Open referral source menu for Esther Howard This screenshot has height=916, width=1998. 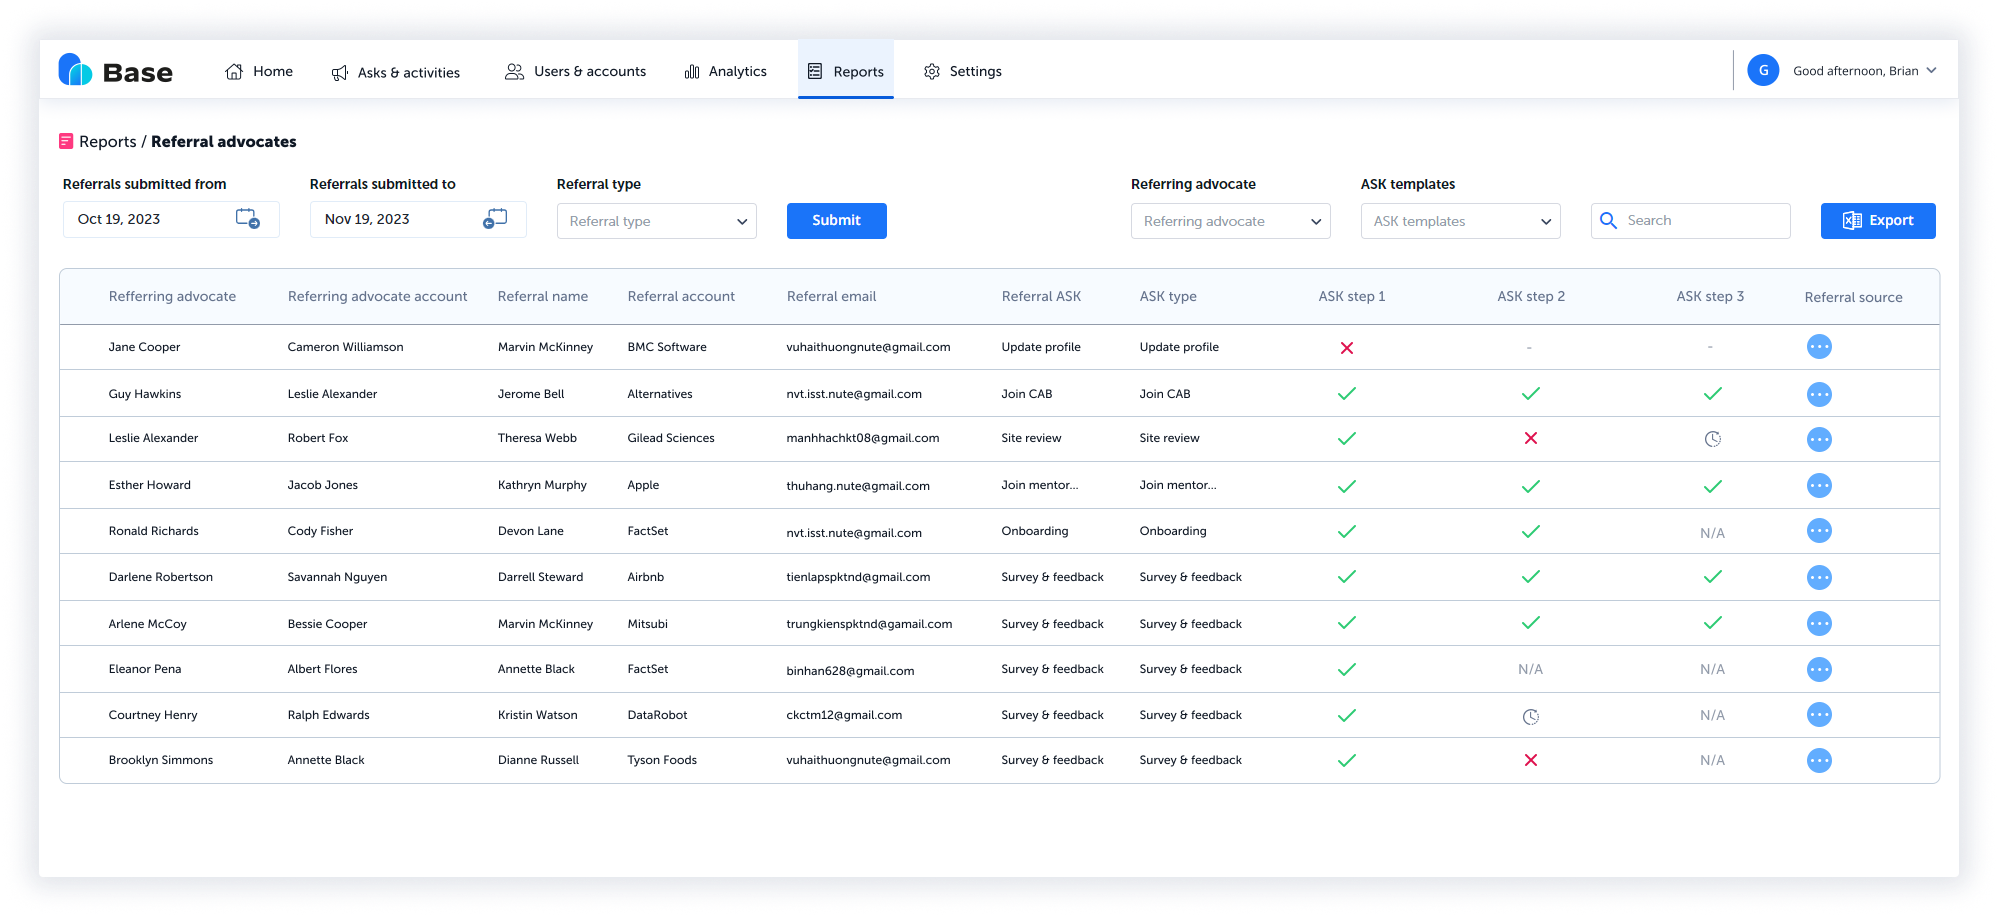click(x=1819, y=486)
